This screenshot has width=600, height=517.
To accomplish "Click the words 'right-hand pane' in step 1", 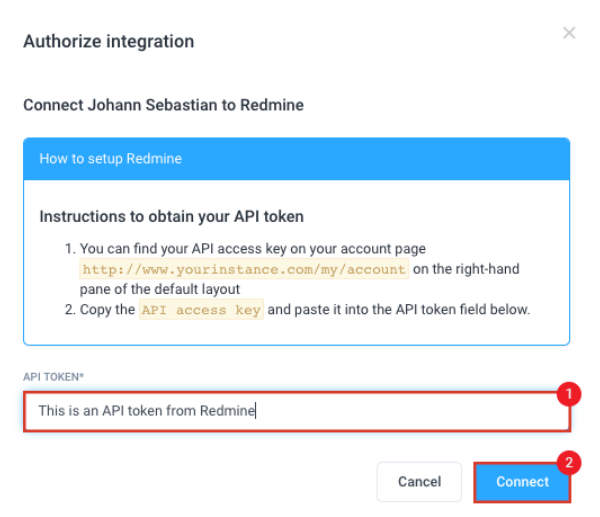I will pos(474,269).
